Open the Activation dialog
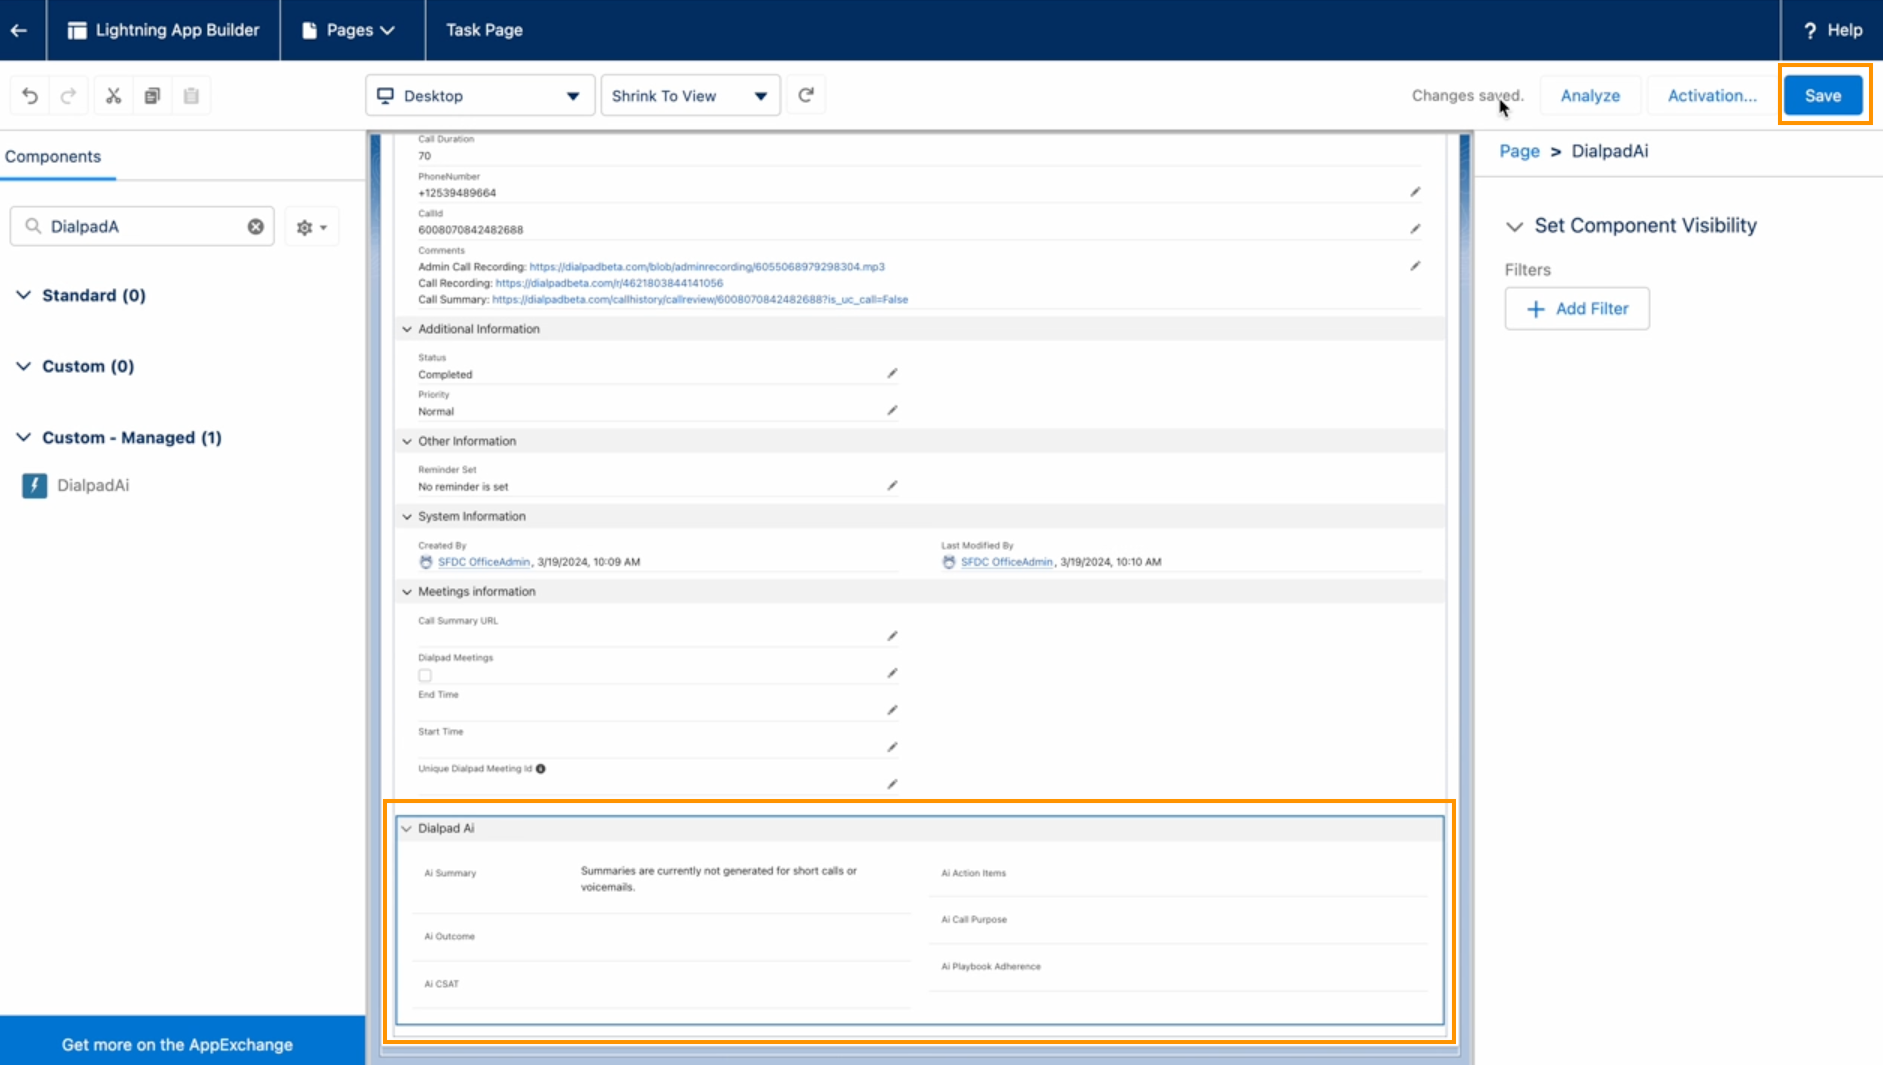This screenshot has width=1883, height=1065. (1712, 96)
